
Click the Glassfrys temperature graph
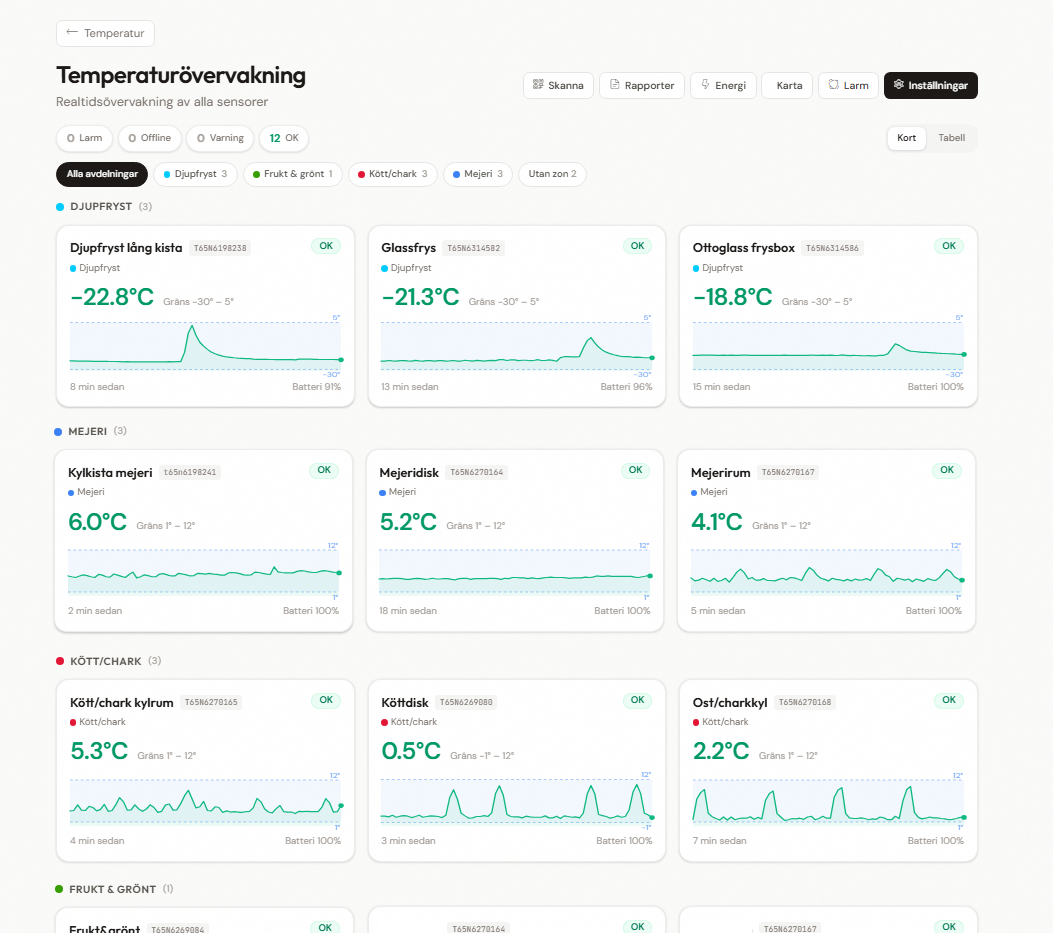[x=516, y=346]
